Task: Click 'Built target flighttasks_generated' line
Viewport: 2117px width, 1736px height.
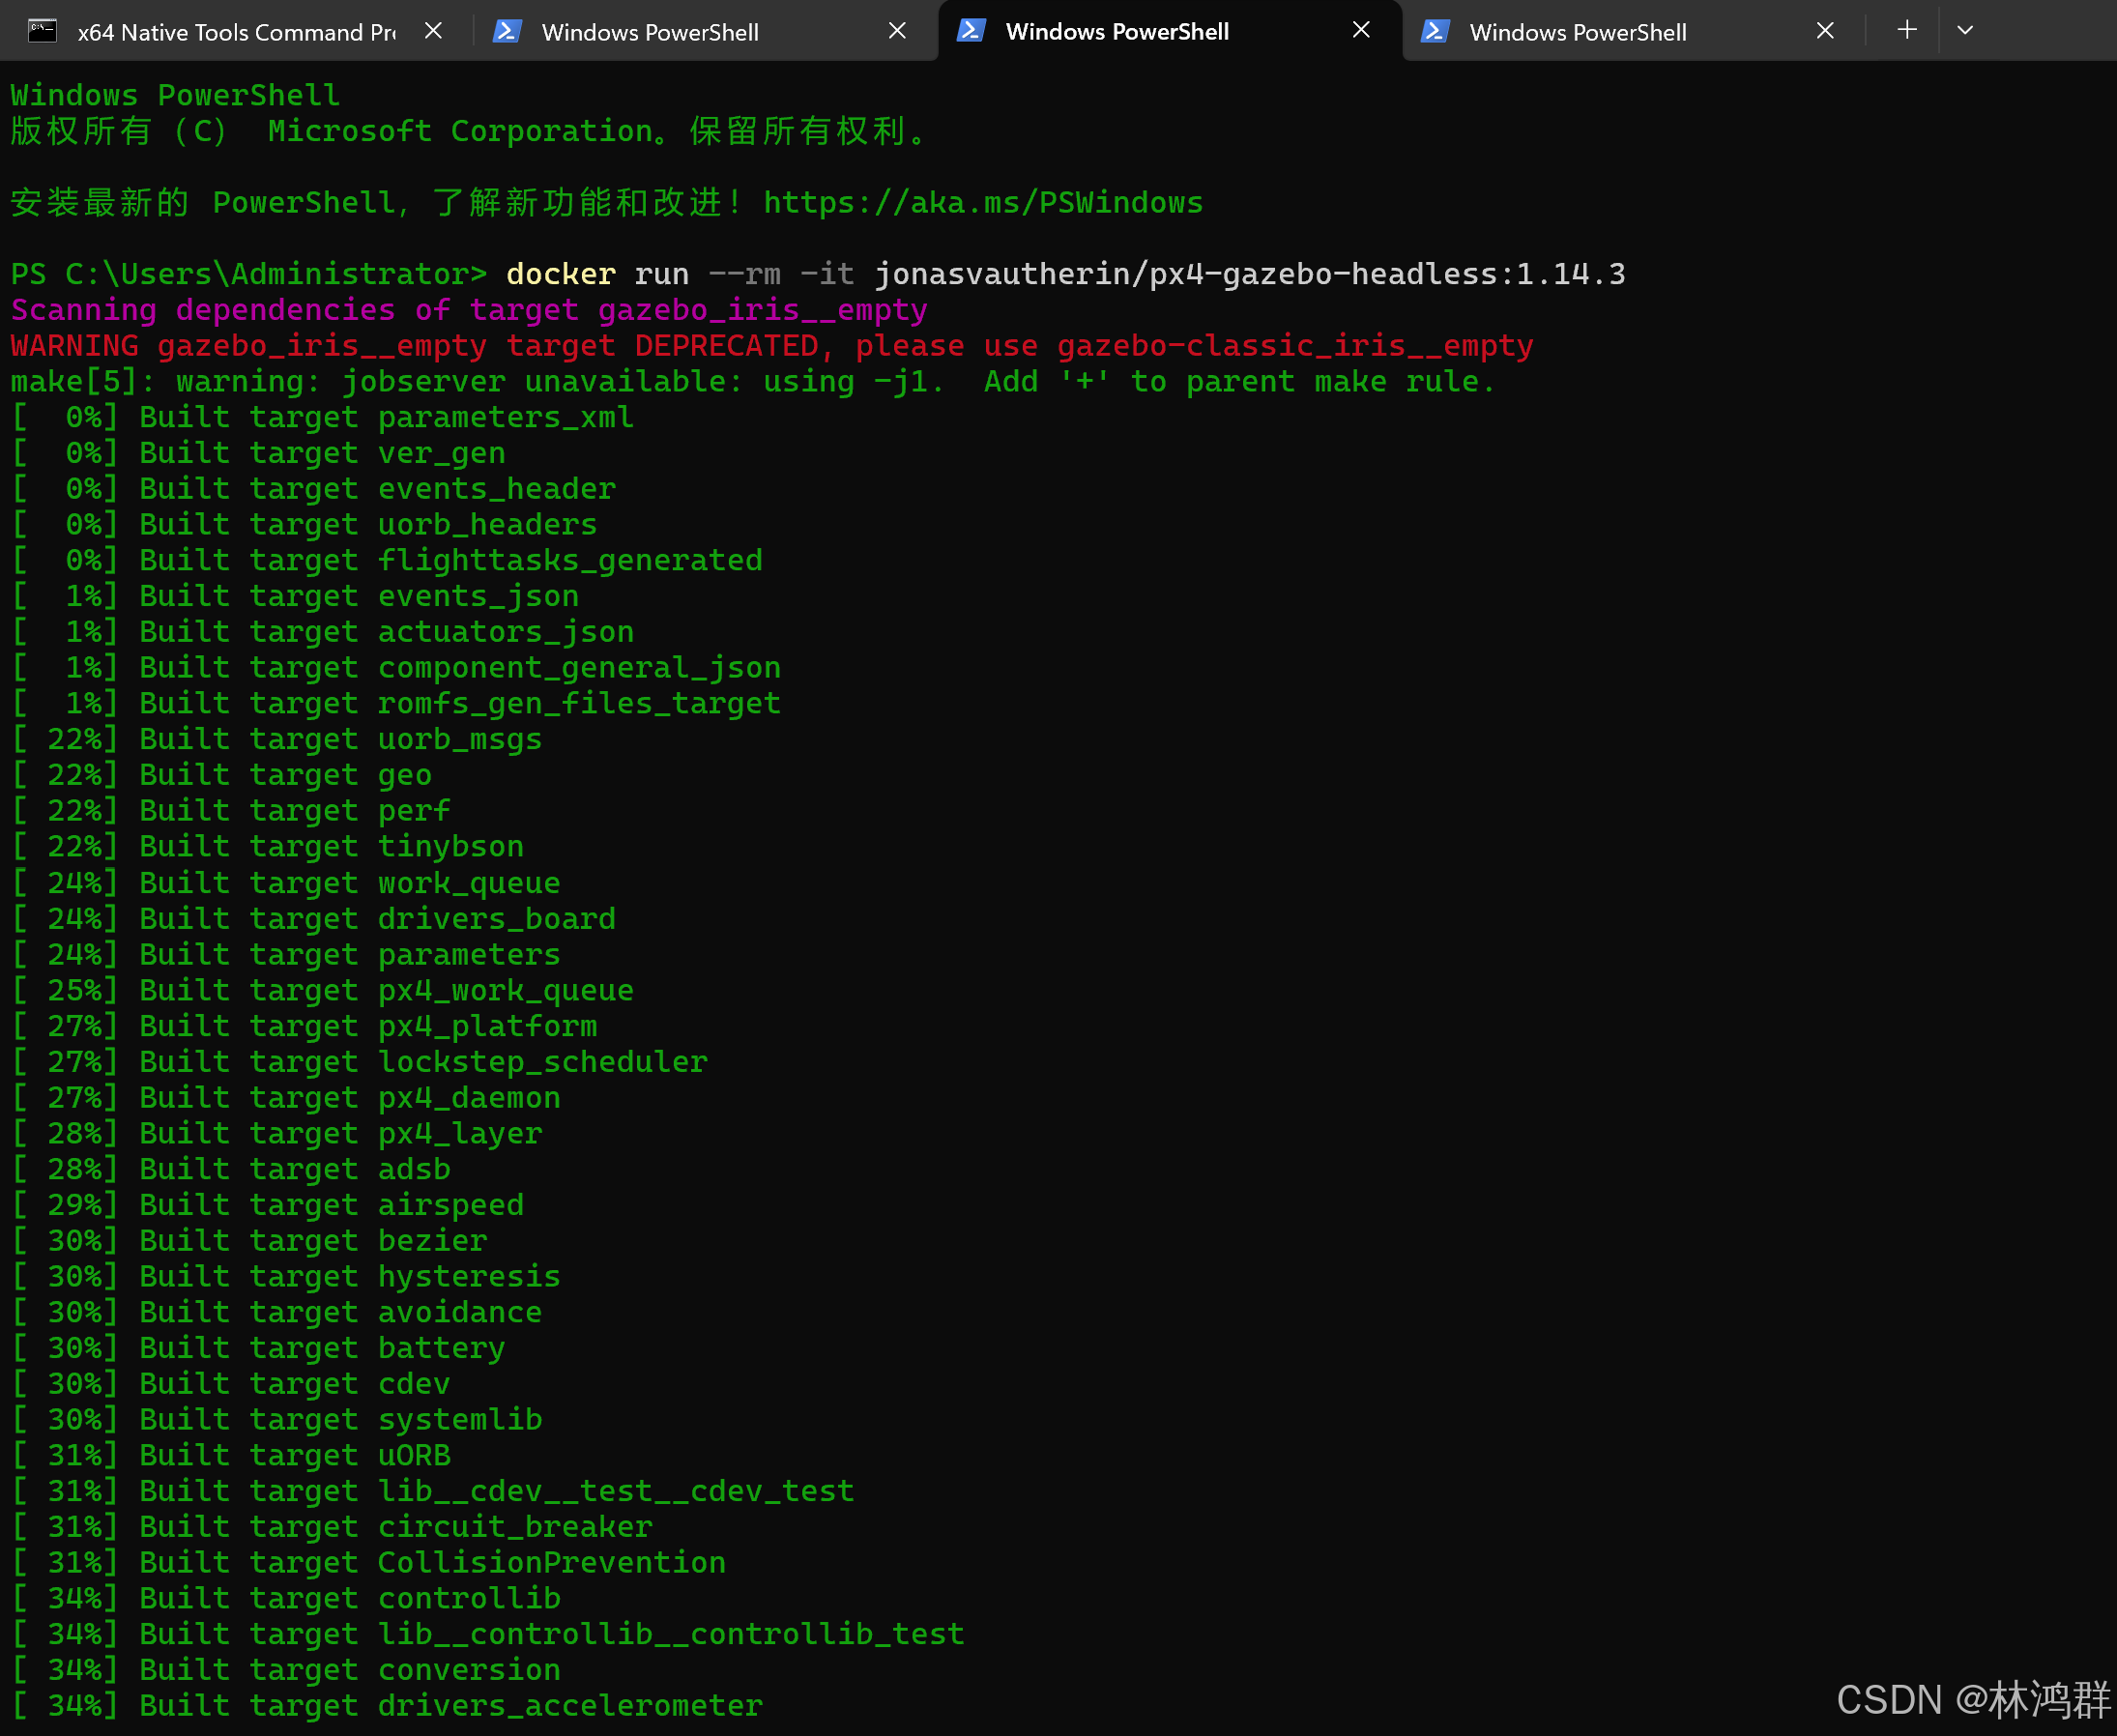Action: click(387, 561)
